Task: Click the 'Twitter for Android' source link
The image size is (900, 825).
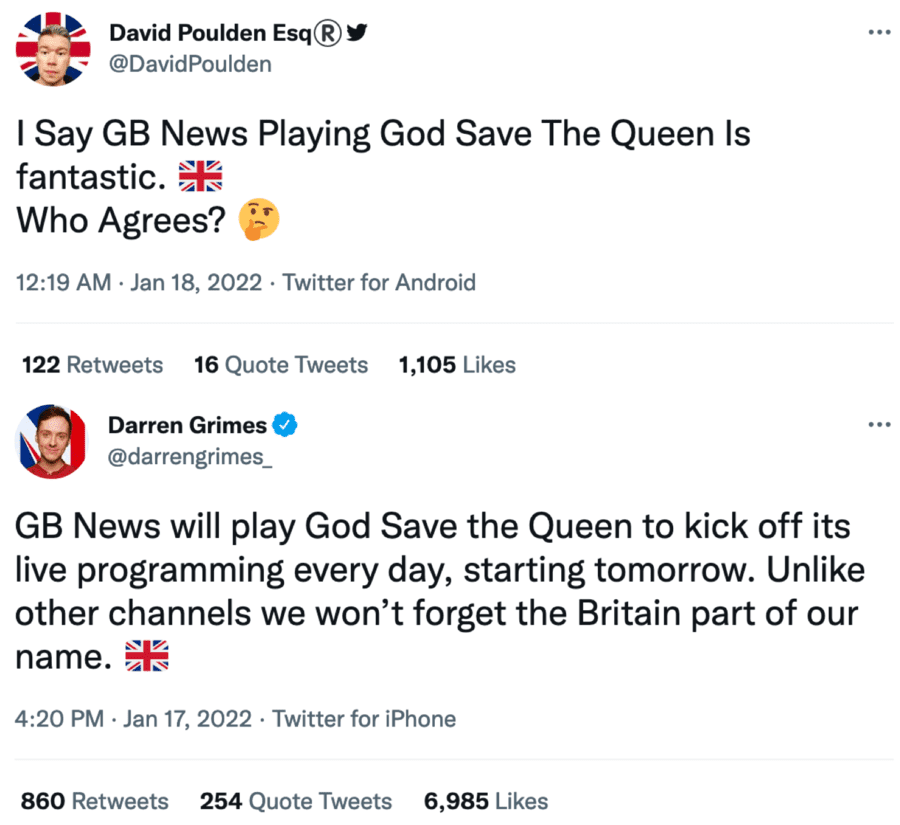Action: point(379,282)
